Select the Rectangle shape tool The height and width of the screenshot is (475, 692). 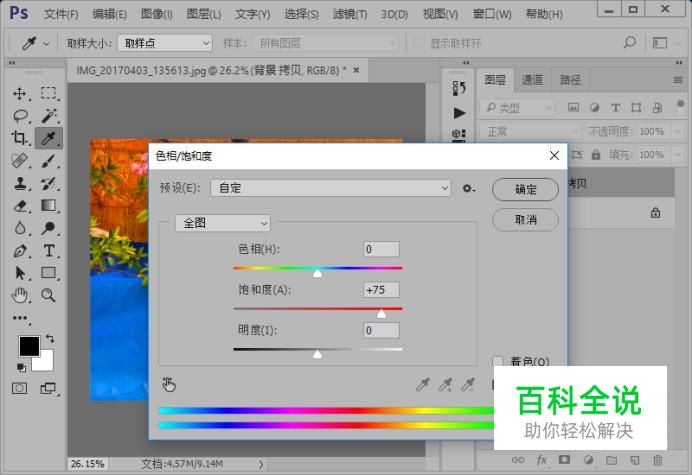tap(49, 273)
